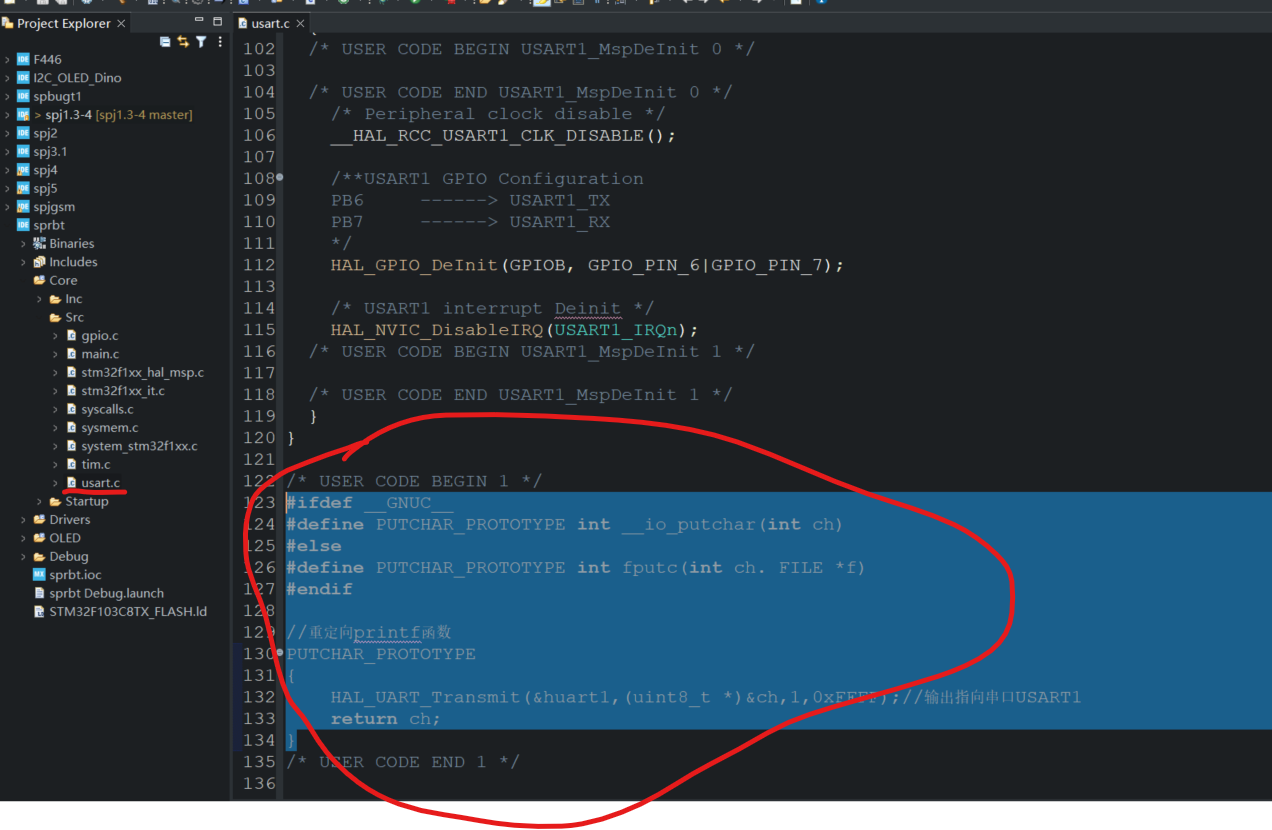Click the Core folder icon
Screen dimensions: 1272x830
pyautogui.click(x=39, y=280)
